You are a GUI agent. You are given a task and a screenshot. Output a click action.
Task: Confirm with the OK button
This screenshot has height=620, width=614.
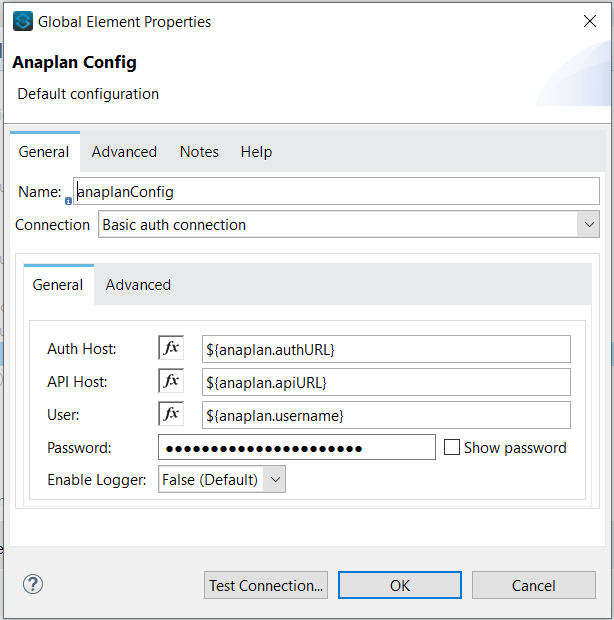click(x=400, y=585)
